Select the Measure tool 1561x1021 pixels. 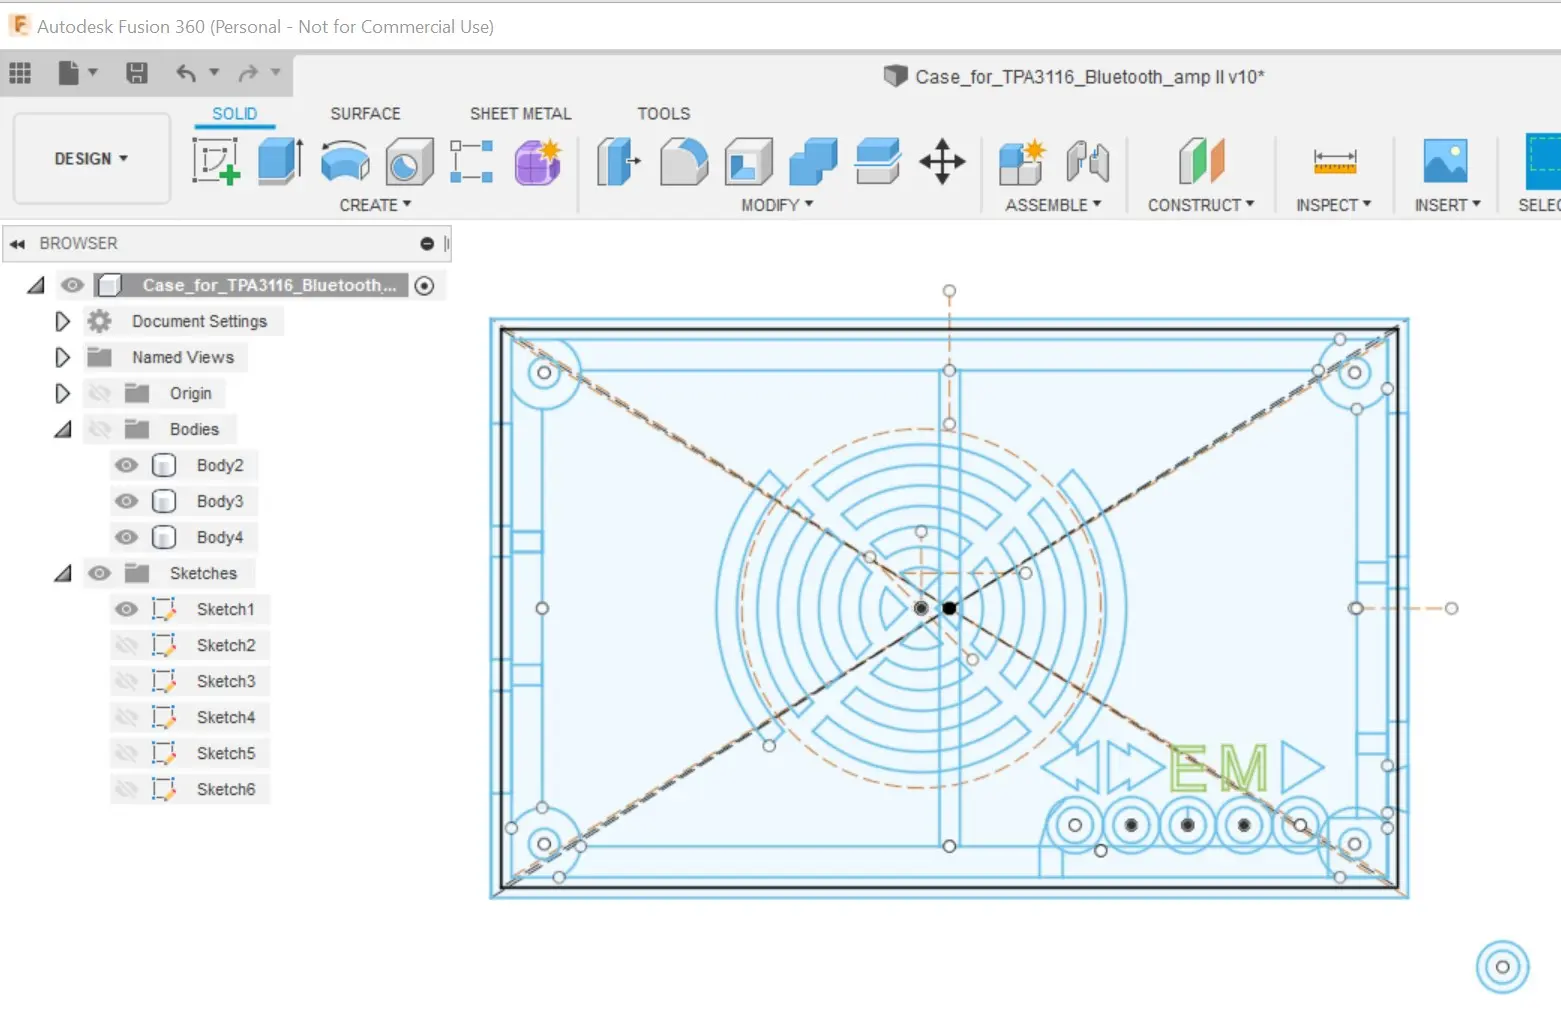[1335, 161]
